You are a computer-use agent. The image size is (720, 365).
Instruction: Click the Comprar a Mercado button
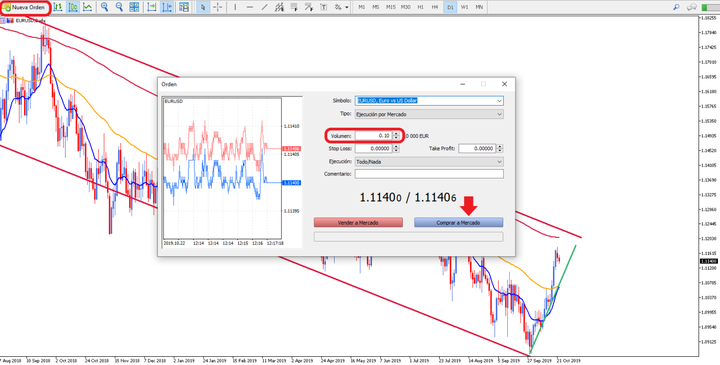(x=459, y=222)
